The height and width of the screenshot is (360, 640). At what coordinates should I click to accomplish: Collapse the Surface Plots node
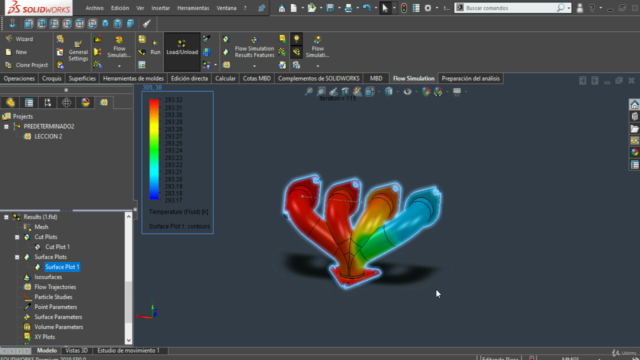(x=17, y=257)
